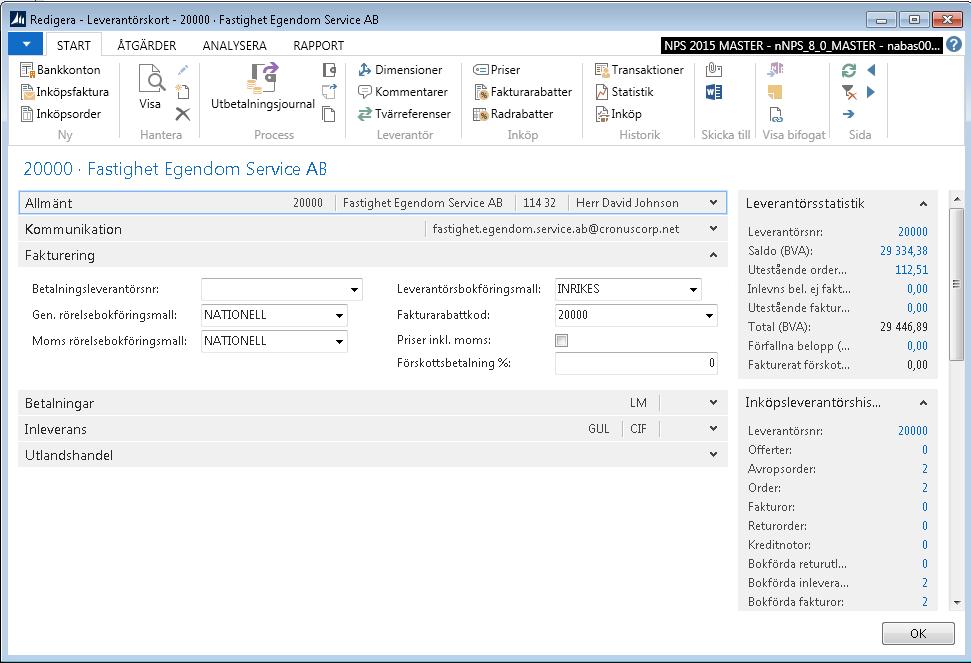Screen dimensions: 971x663
Task: Click the OneNote icon in Visa bifogat
Action: click(x=775, y=69)
